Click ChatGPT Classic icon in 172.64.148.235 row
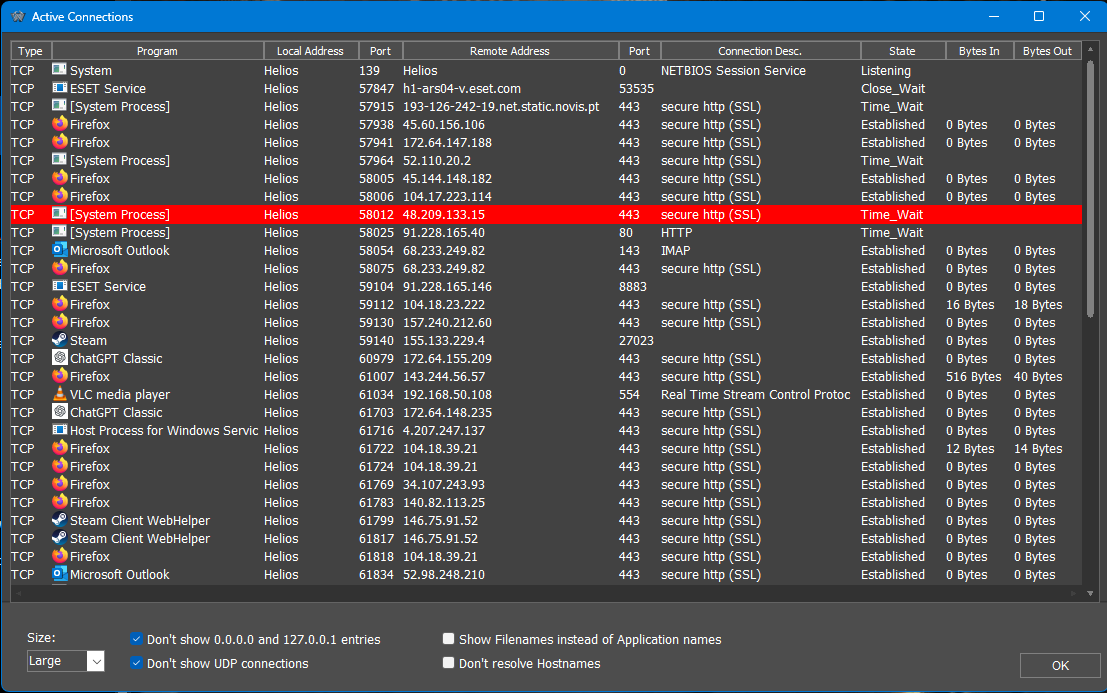 point(59,412)
